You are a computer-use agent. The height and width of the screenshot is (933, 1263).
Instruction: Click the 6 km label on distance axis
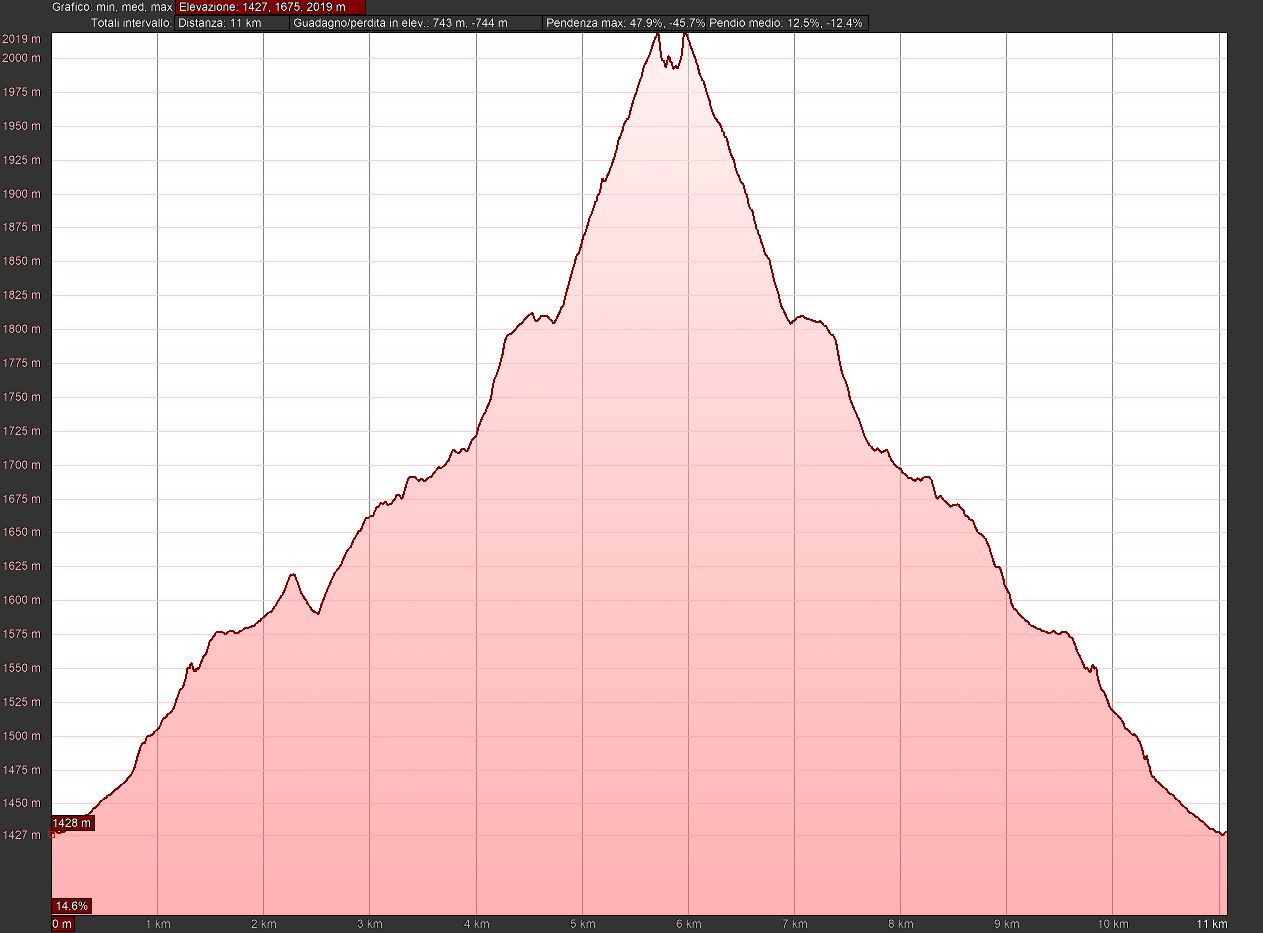click(688, 924)
